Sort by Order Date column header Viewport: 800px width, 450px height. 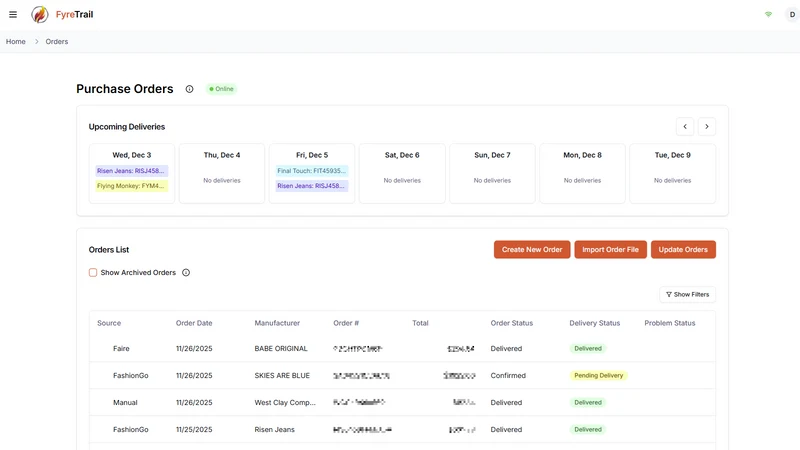point(194,323)
